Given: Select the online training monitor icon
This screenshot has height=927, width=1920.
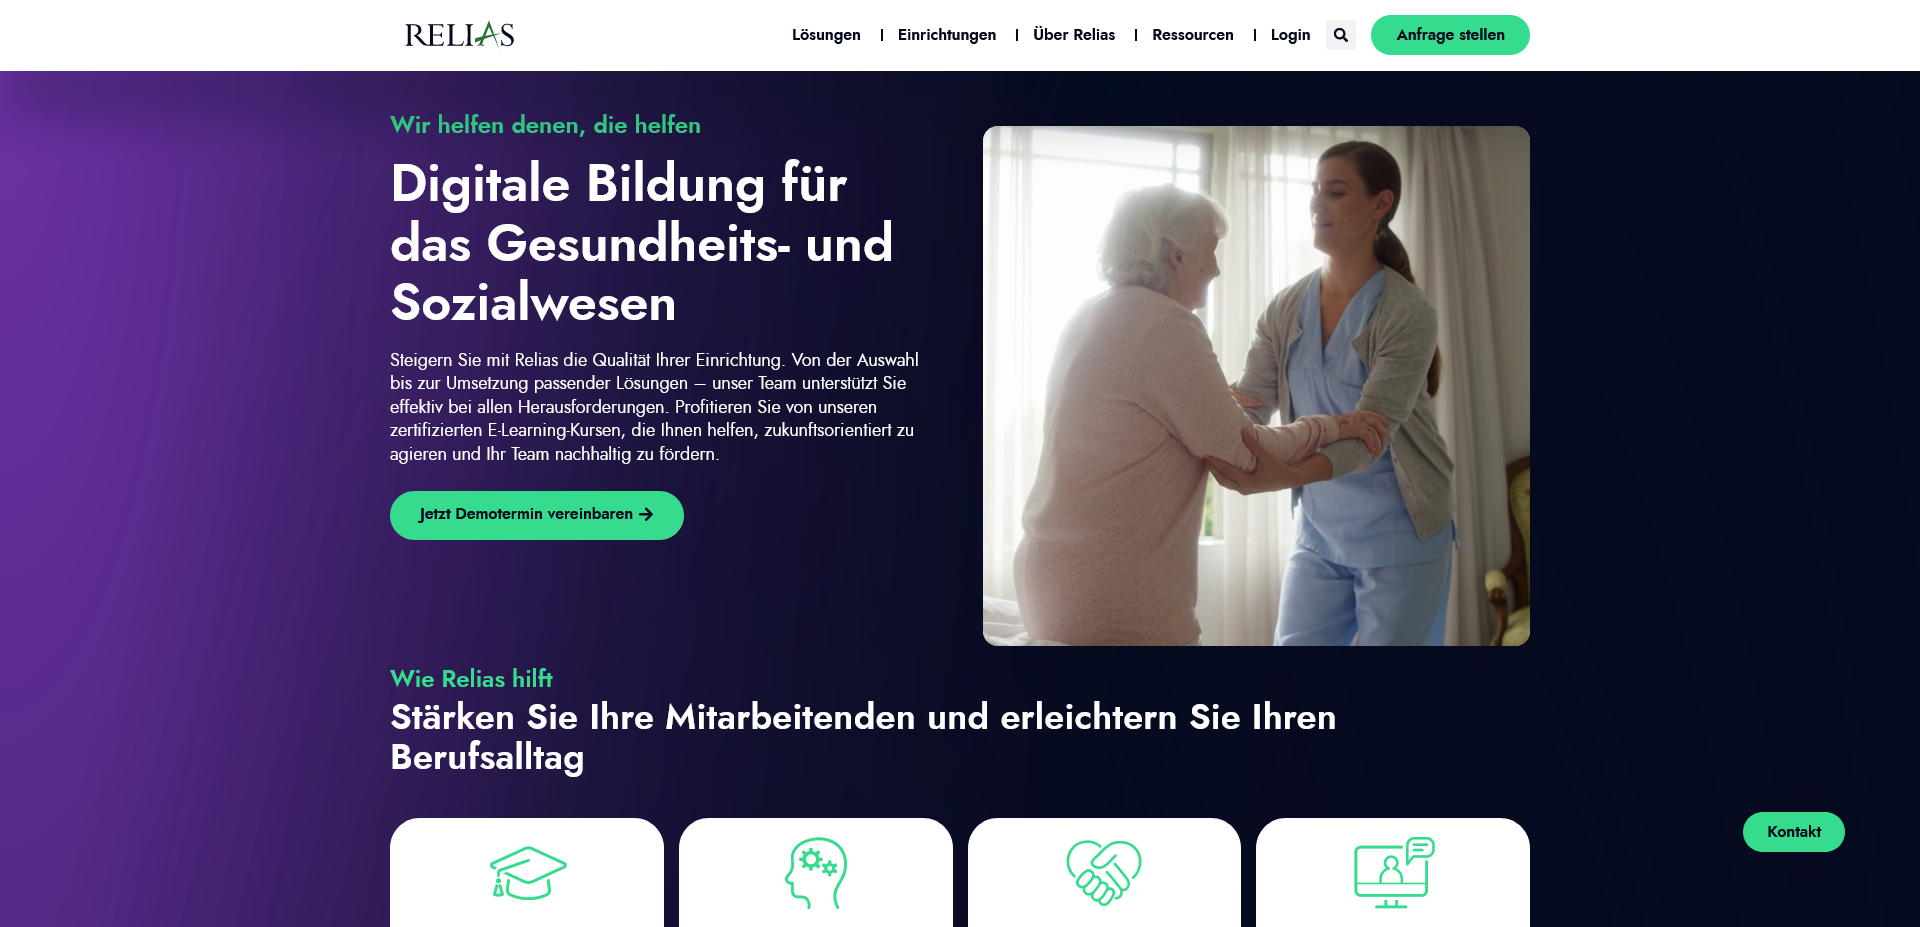Looking at the screenshot, I should pyautogui.click(x=1394, y=873).
